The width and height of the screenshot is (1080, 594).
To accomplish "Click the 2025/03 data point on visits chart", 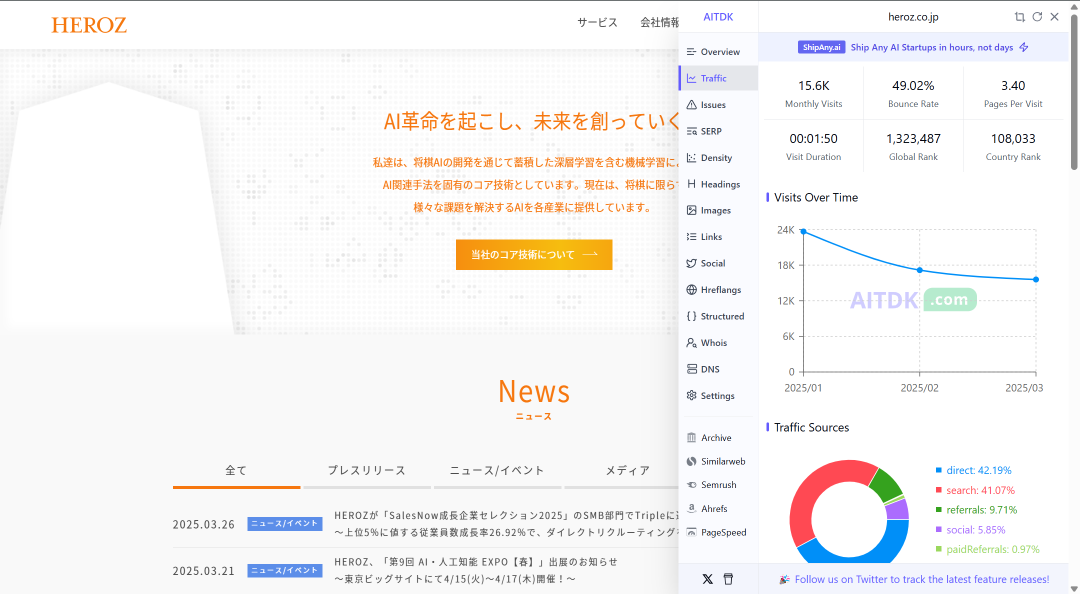I will point(1036,279).
